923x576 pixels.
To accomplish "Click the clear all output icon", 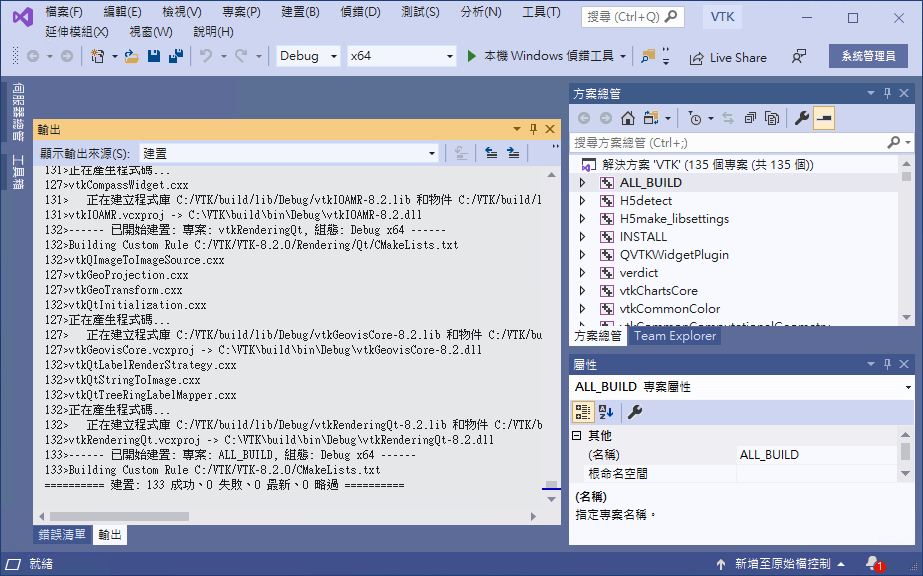I will pyautogui.click(x=461, y=154).
